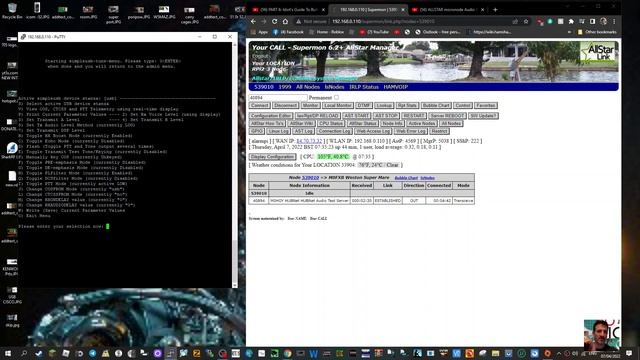
Task: Open the Facebook bookmark in bookmarks bar
Action: [289, 32]
